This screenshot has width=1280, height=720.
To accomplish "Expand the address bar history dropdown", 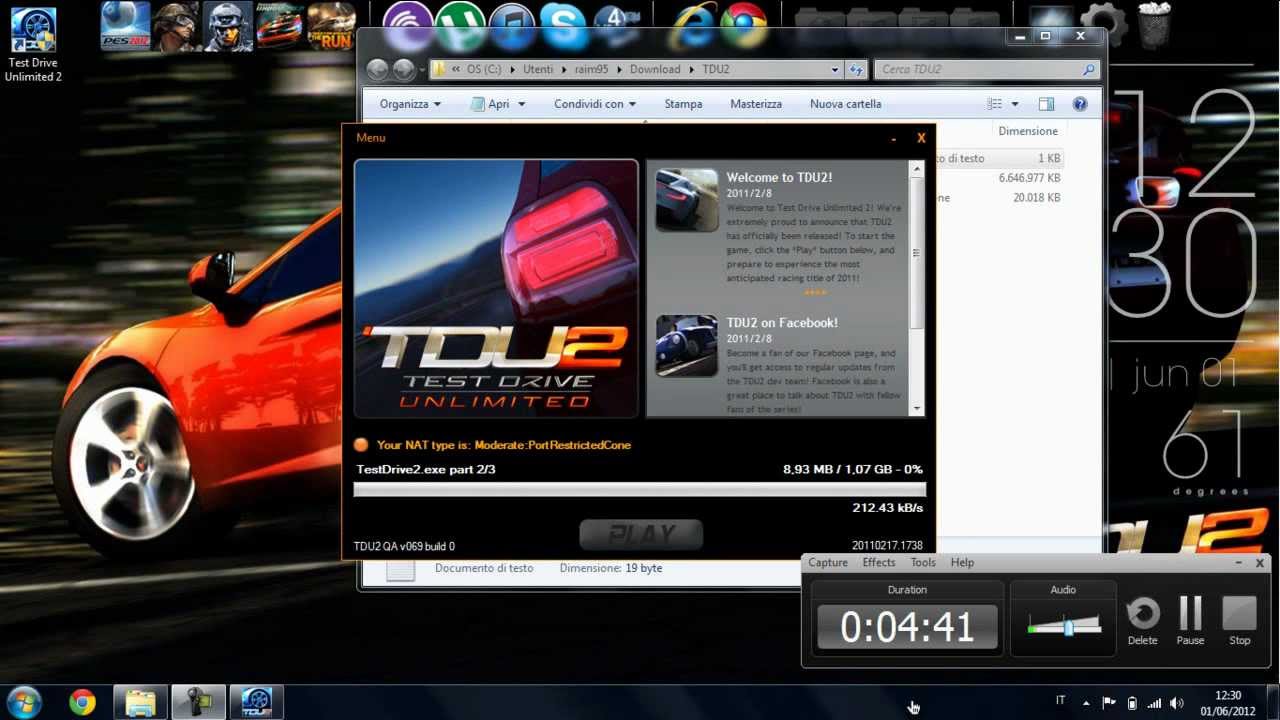I will click(835, 70).
